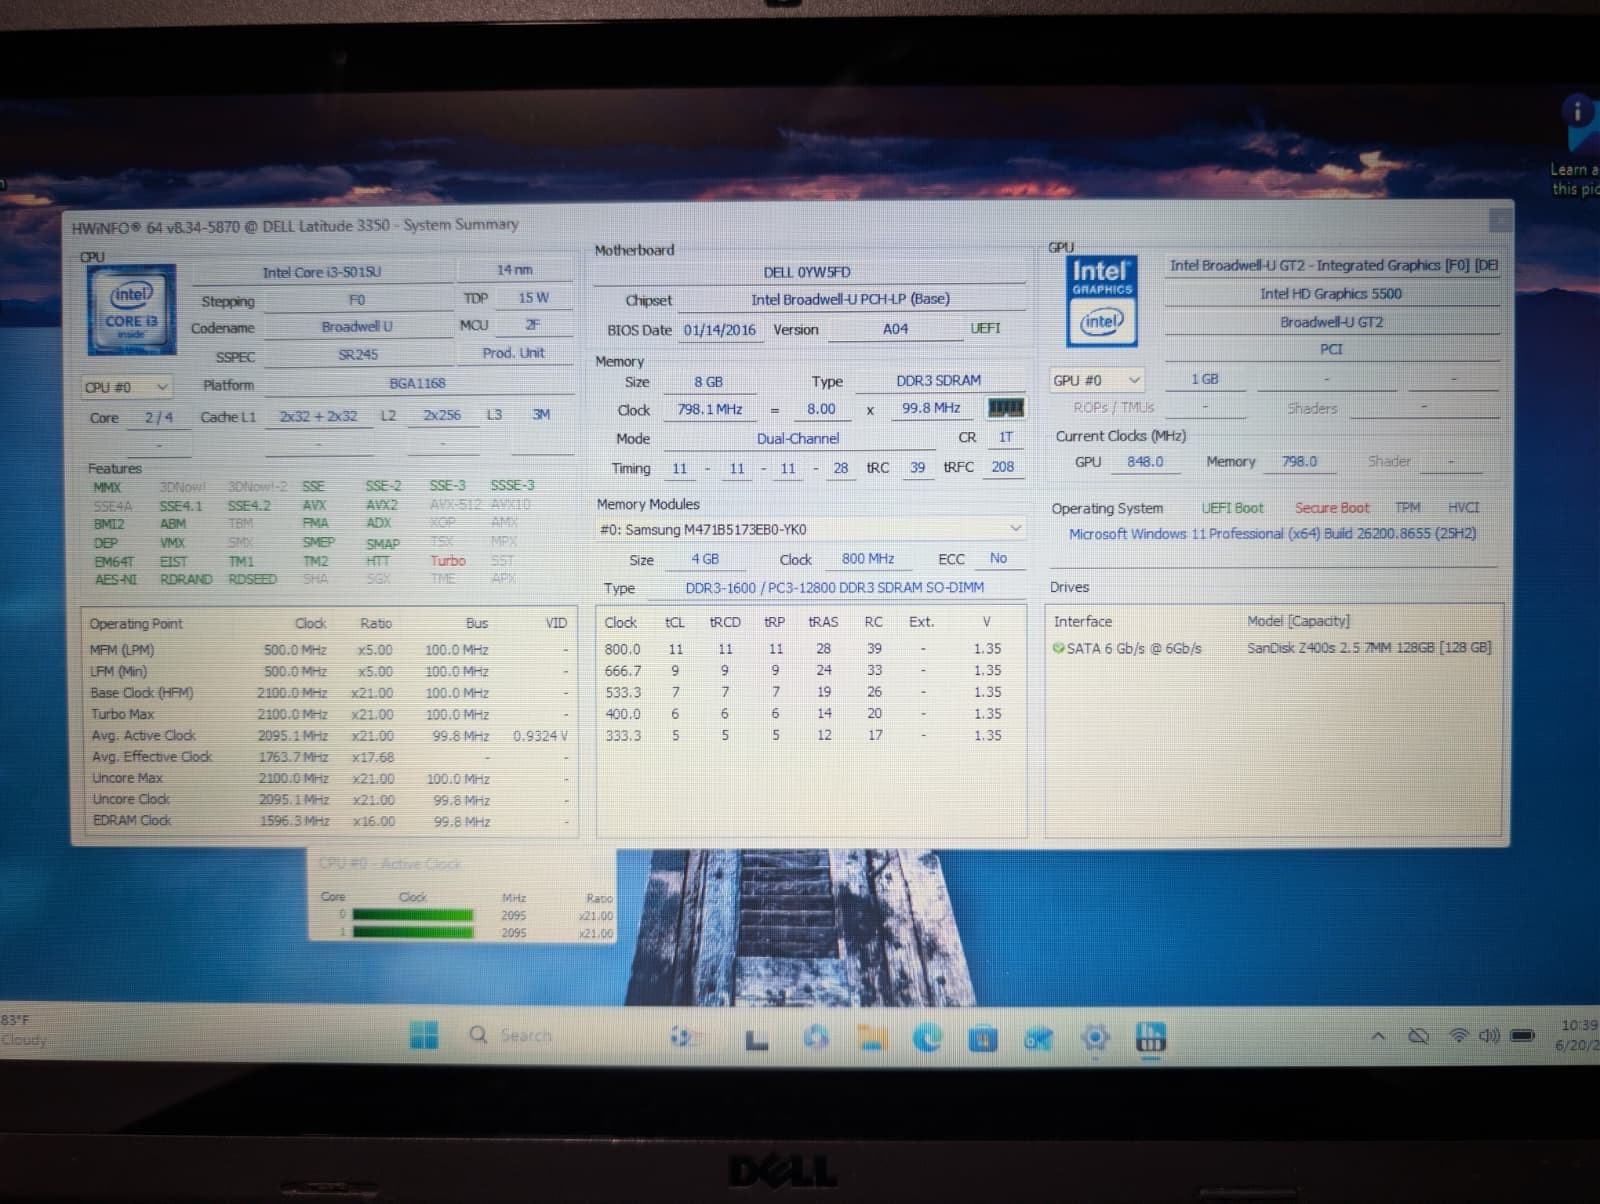Click the BIOS date 01/14/2016

719,330
